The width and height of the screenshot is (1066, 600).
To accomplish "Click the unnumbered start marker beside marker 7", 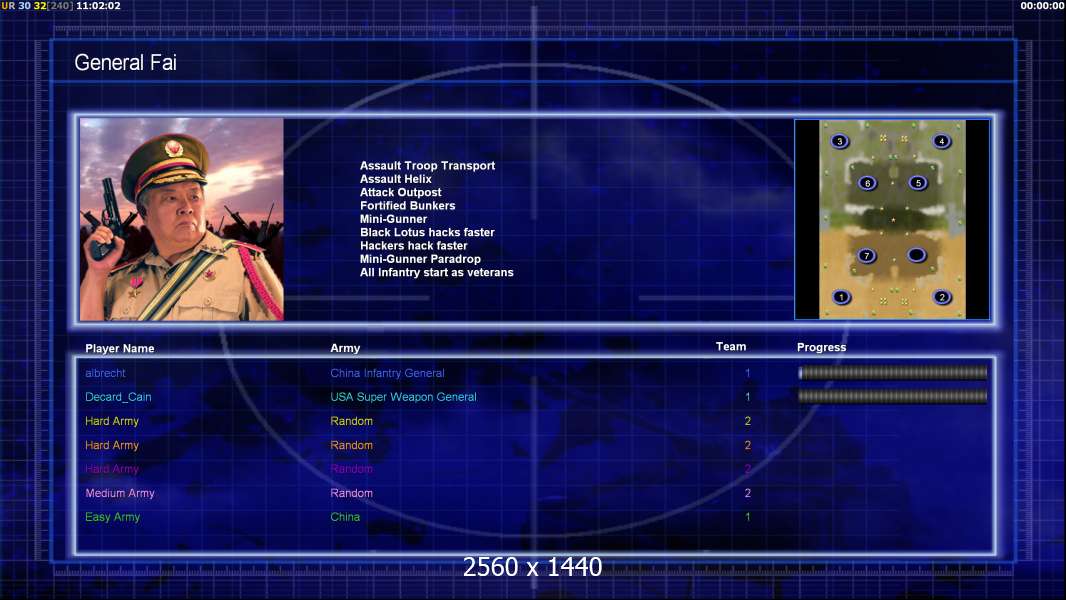I will point(916,255).
